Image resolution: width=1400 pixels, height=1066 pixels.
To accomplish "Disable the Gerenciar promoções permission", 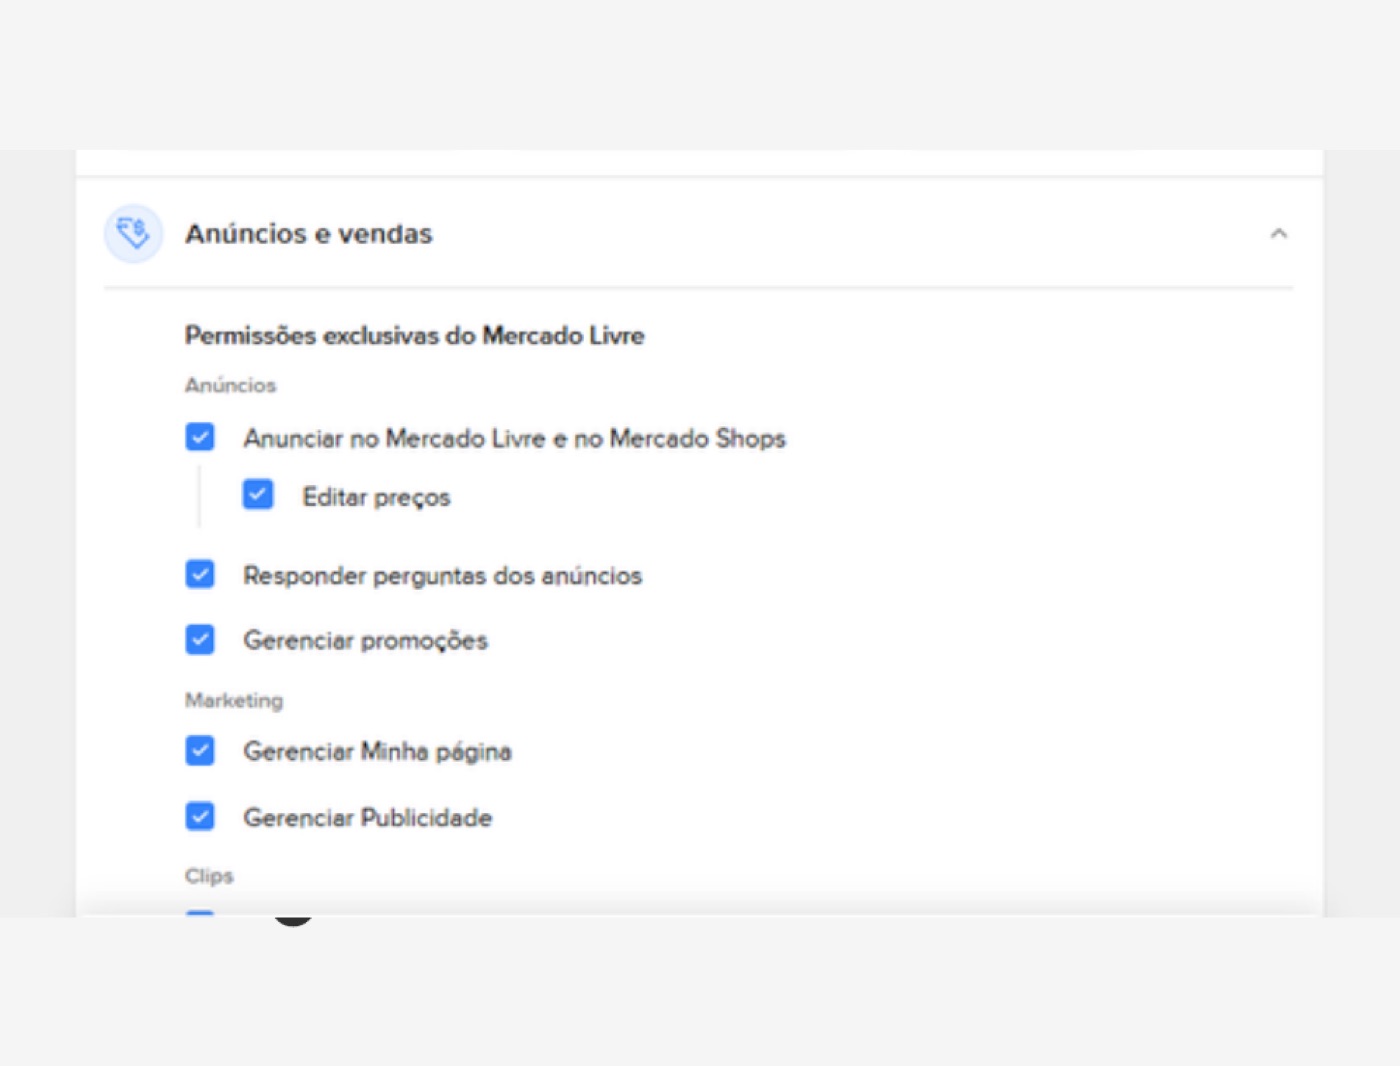I will (x=200, y=639).
